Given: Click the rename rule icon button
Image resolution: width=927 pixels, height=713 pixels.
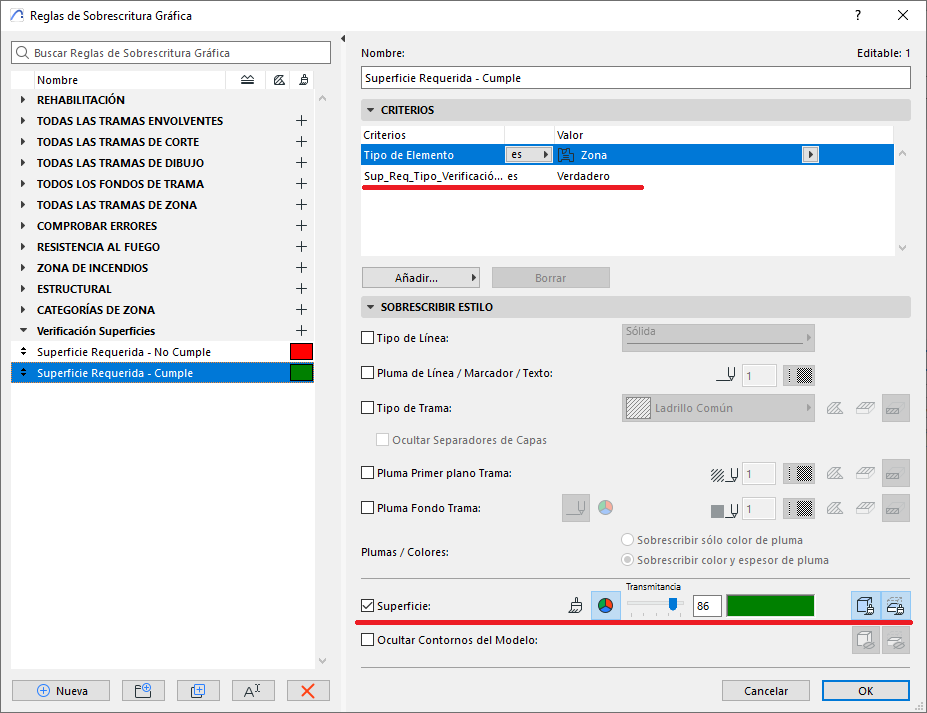Looking at the screenshot, I should click(x=253, y=690).
